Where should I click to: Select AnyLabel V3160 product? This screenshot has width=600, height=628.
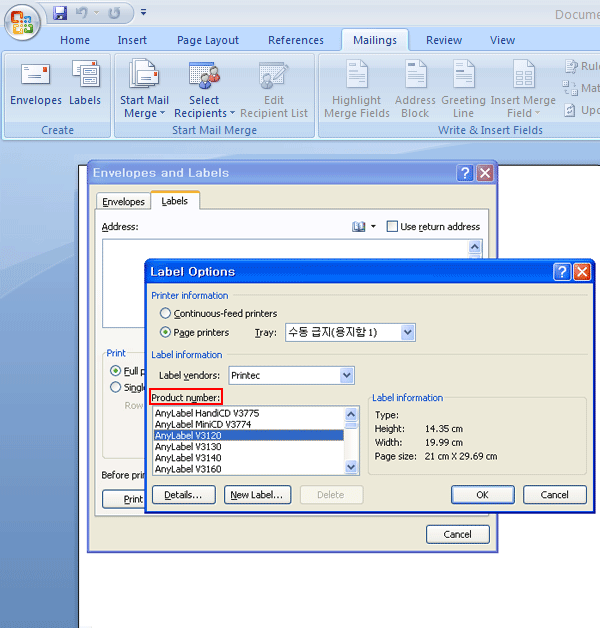tap(248, 469)
